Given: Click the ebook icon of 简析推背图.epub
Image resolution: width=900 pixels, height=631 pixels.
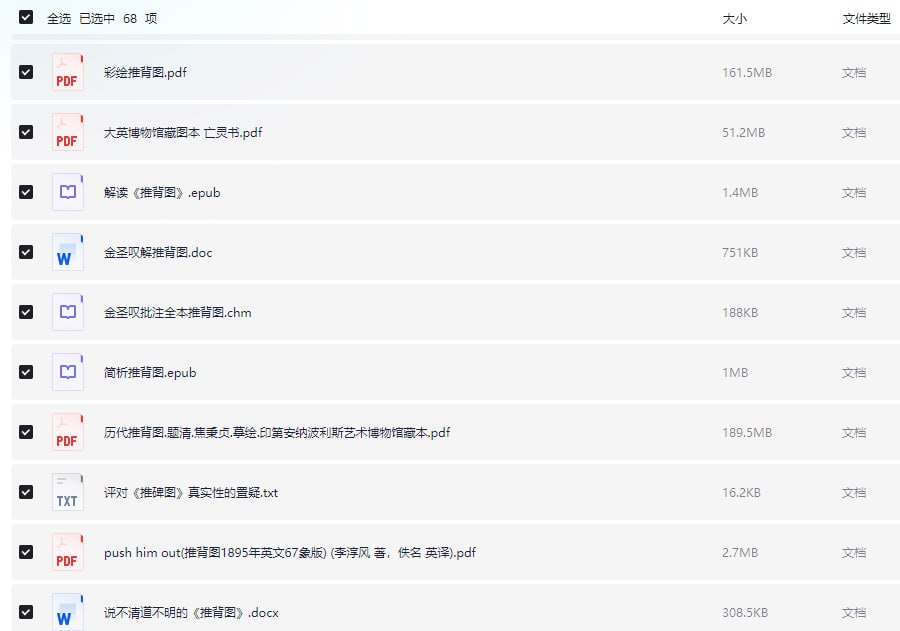Looking at the screenshot, I should 68,372.
